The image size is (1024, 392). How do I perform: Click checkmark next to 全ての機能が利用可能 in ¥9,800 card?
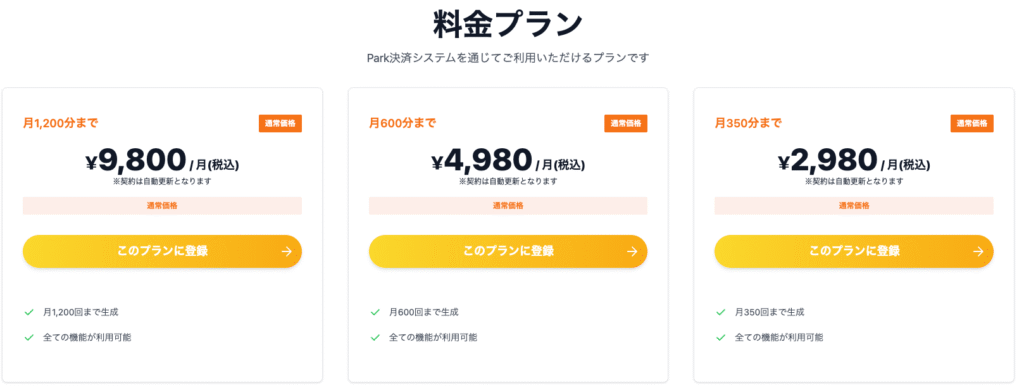pyautogui.click(x=29, y=338)
